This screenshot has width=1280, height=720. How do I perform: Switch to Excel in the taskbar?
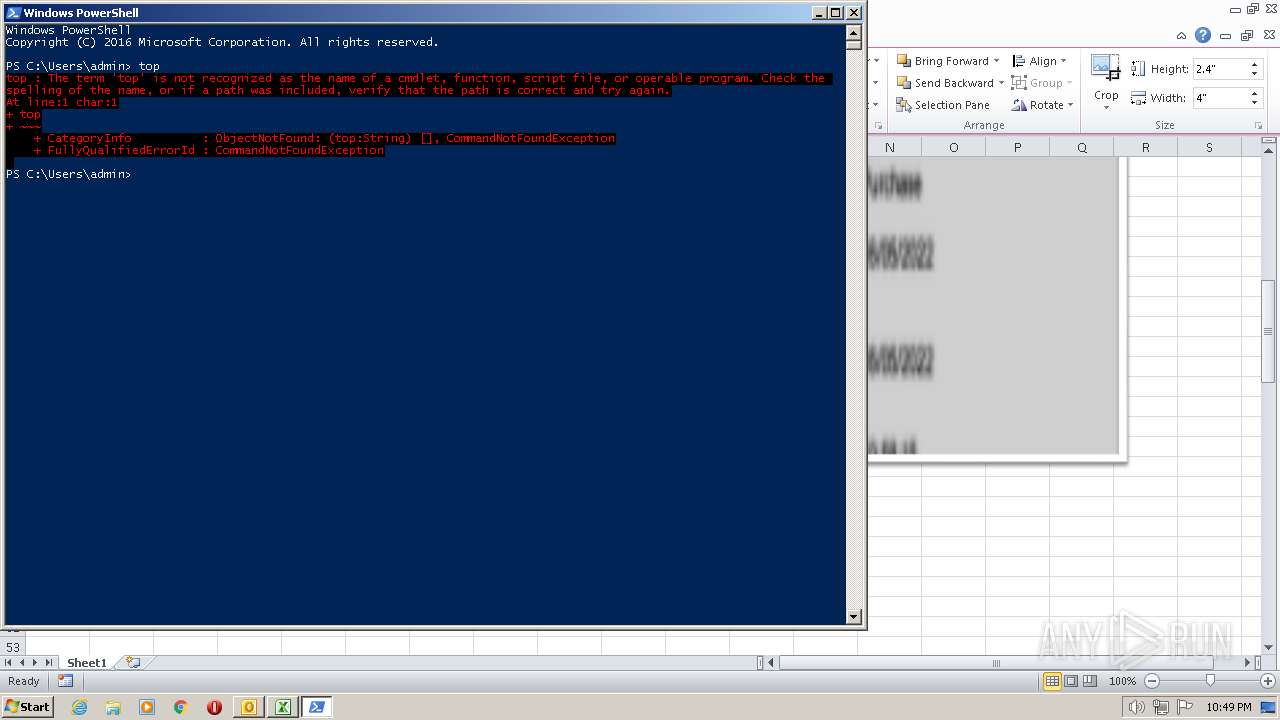click(x=283, y=707)
